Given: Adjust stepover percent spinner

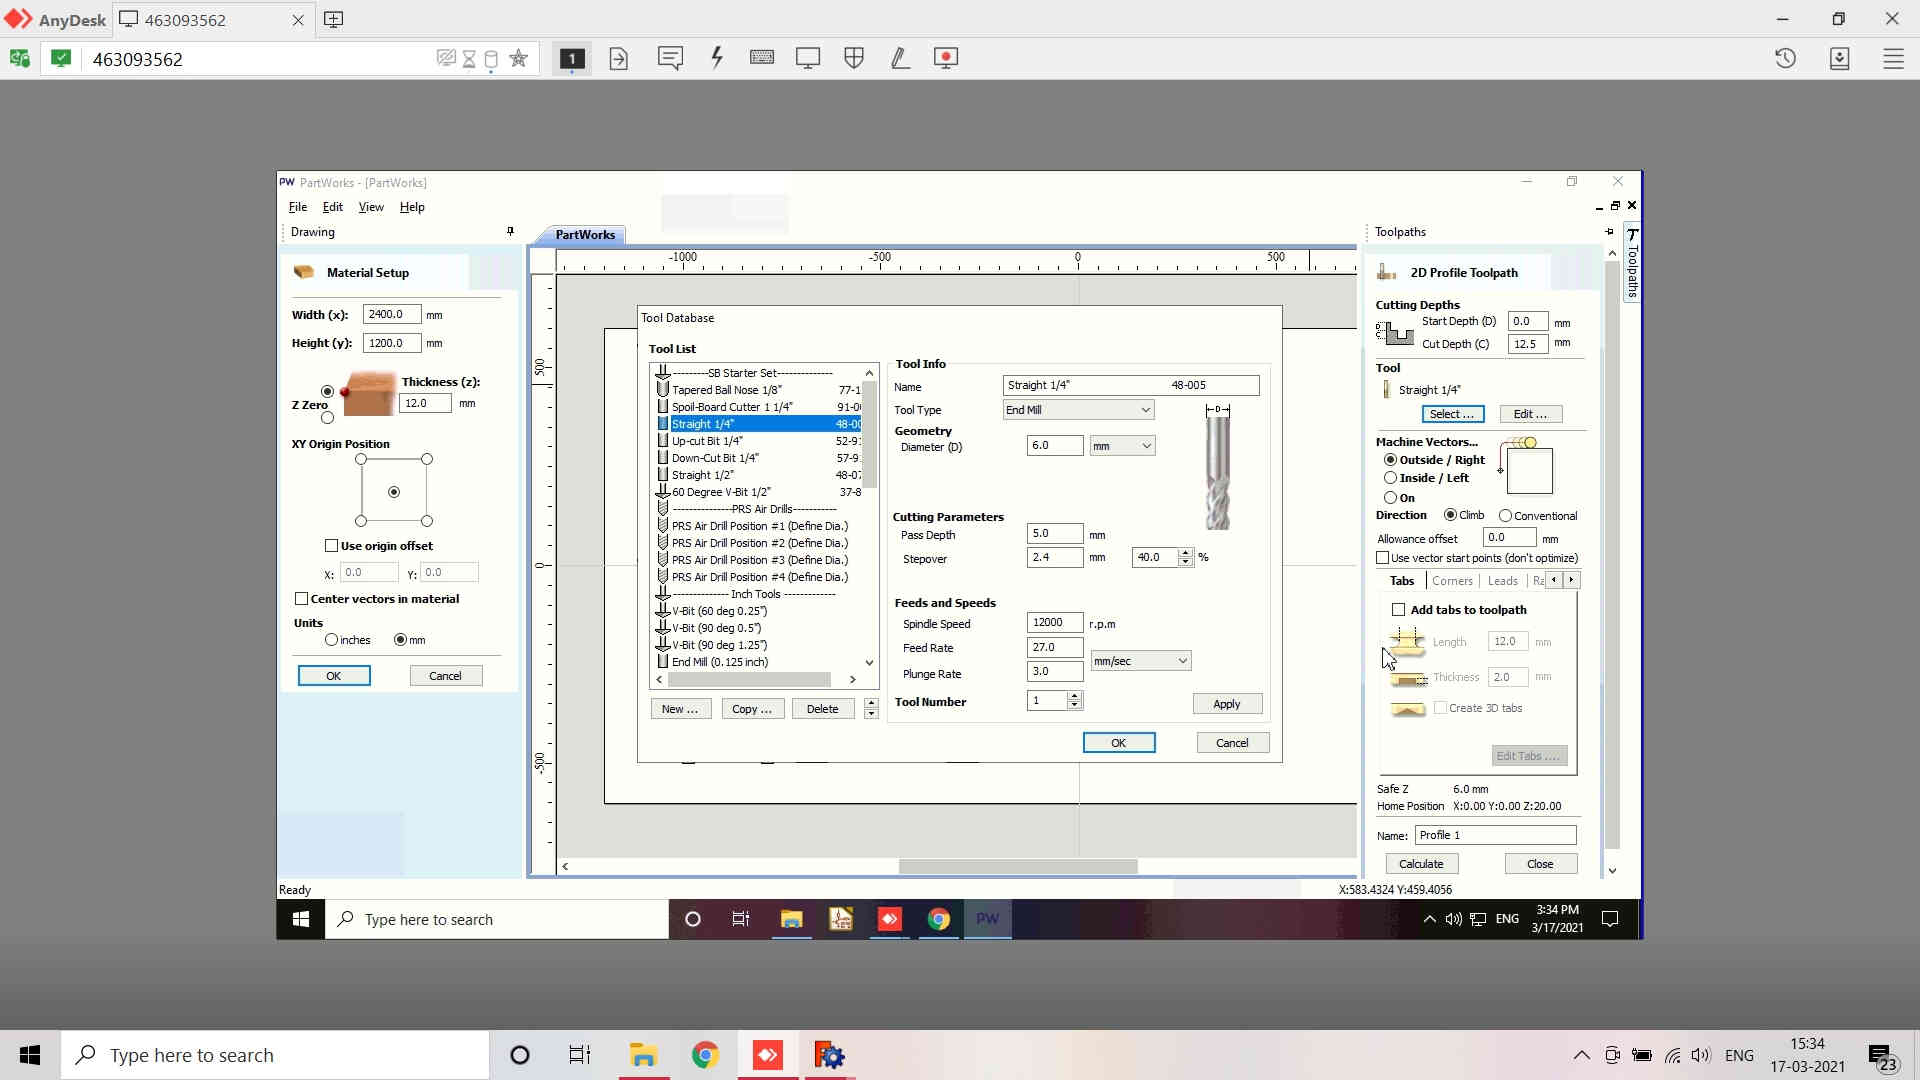Looking at the screenshot, I should click(x=1186, y=558).
